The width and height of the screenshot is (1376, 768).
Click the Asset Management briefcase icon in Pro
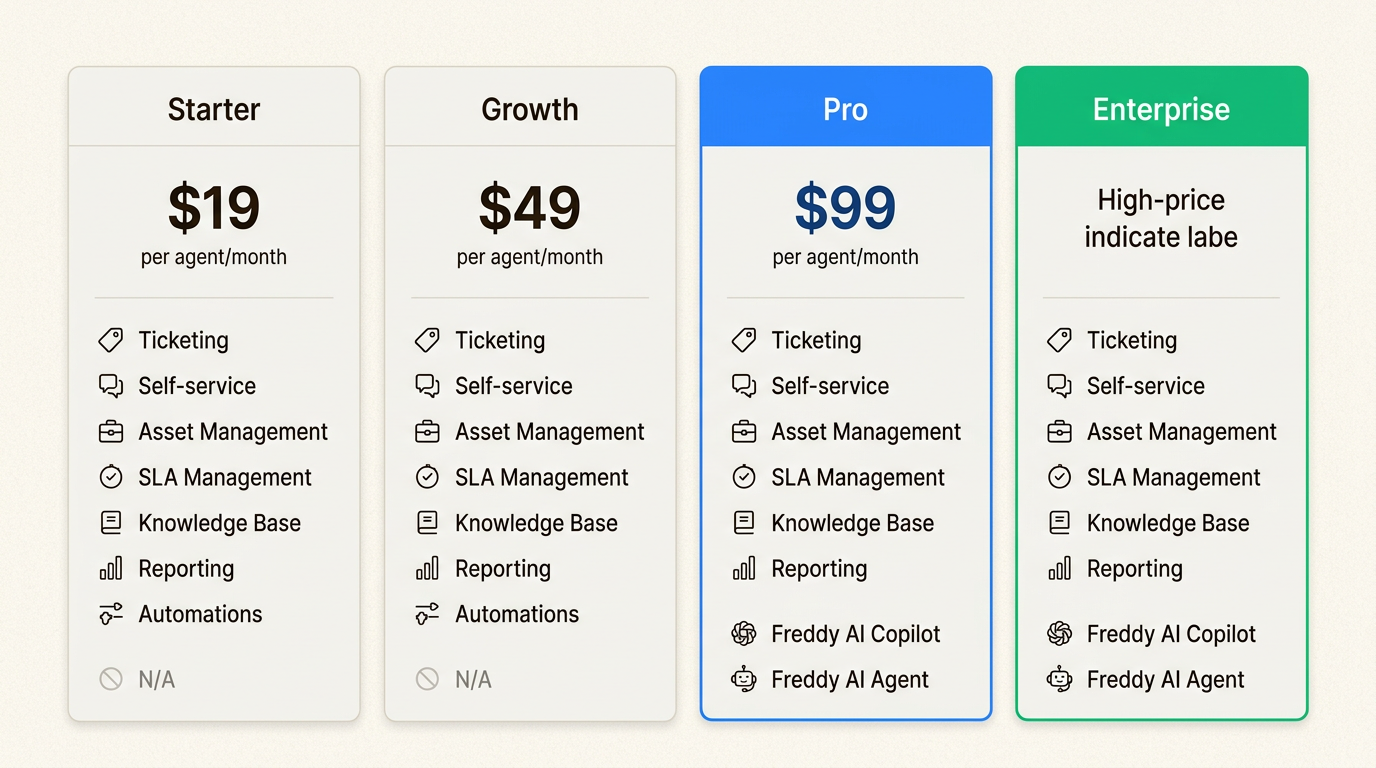744,432
